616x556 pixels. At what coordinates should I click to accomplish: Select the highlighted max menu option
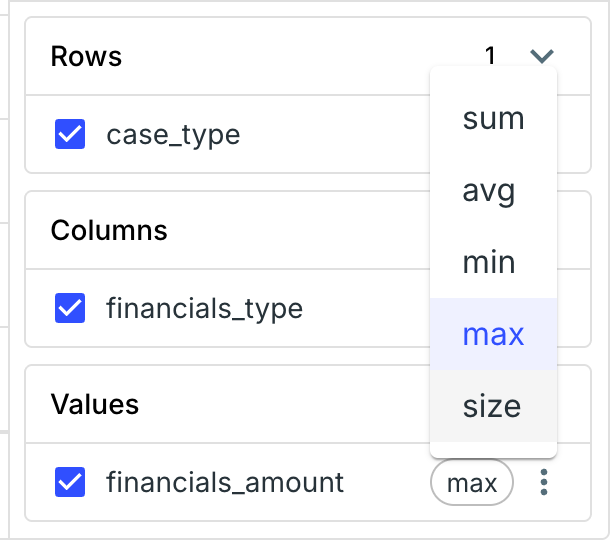tap(493, 334)
